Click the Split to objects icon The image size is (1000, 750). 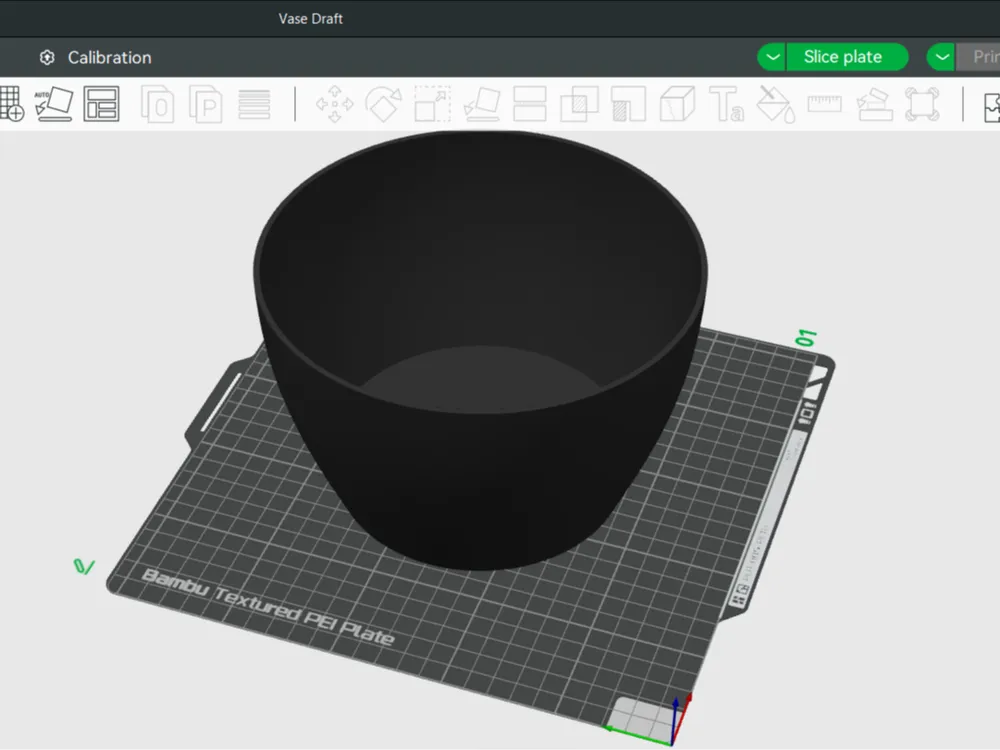click(158, 103)
